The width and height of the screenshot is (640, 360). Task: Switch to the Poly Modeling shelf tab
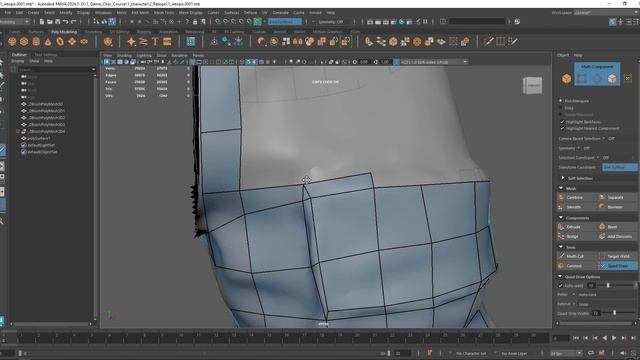pyautogui.click(x=64, y=31)
